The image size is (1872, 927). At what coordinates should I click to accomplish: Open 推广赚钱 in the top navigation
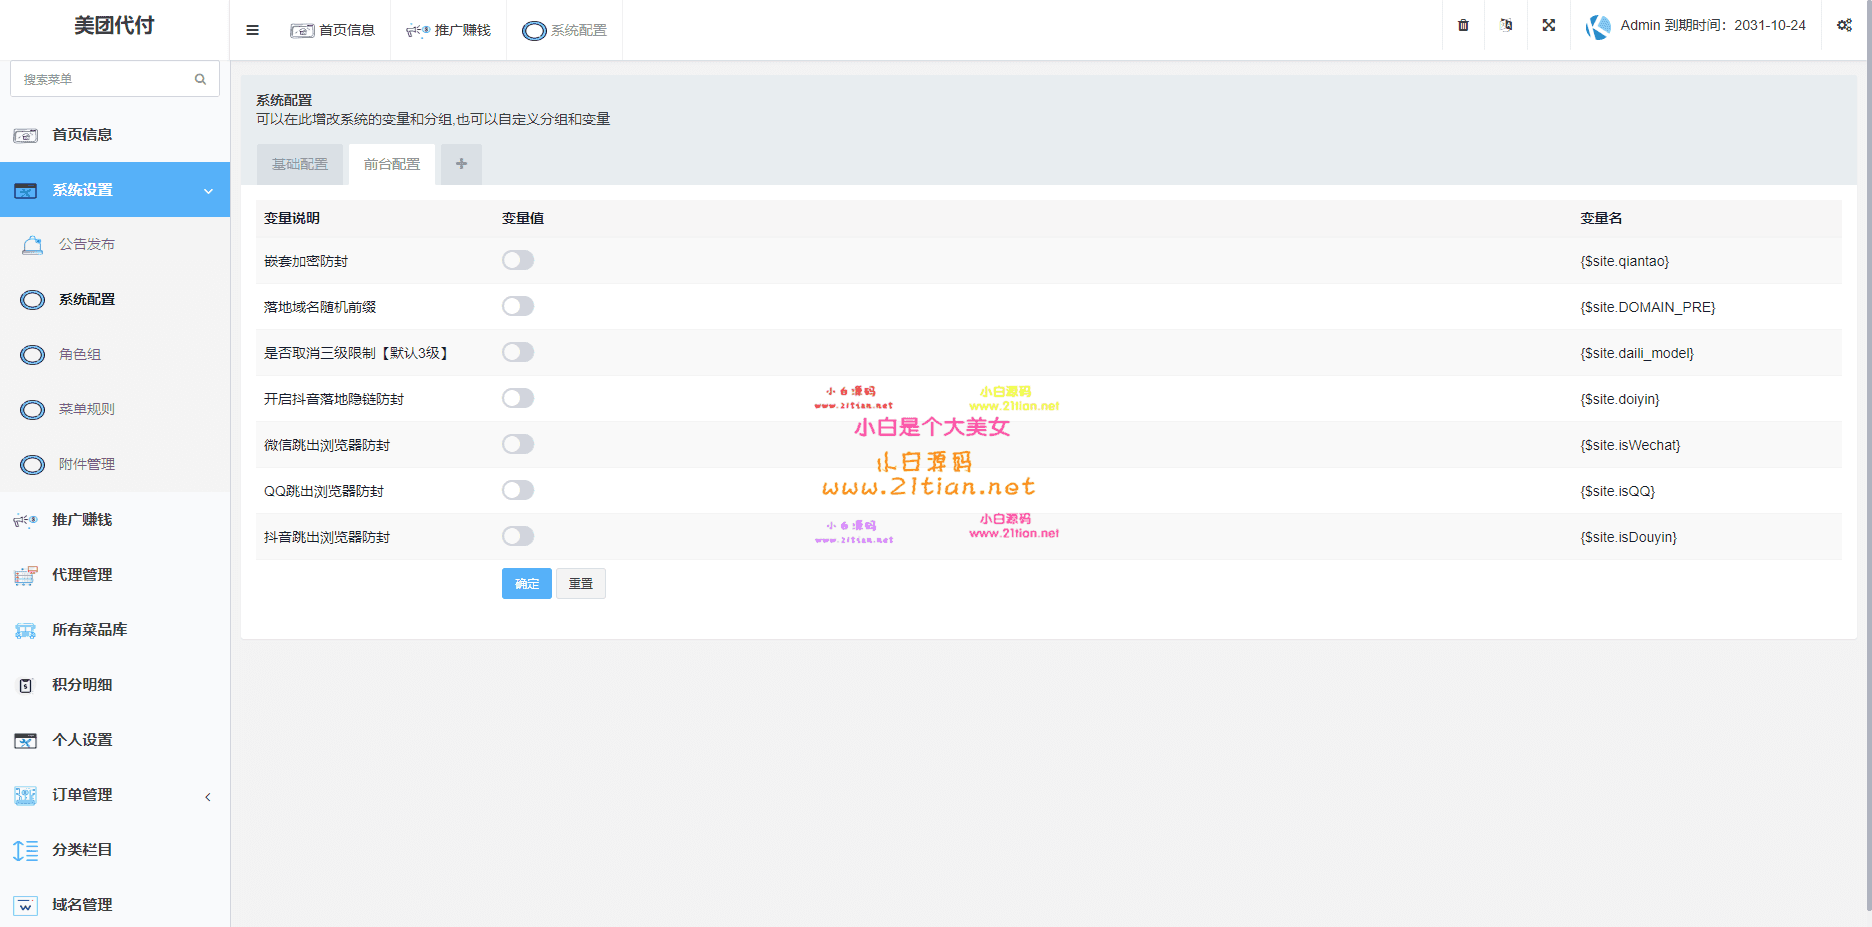point(448,30)
